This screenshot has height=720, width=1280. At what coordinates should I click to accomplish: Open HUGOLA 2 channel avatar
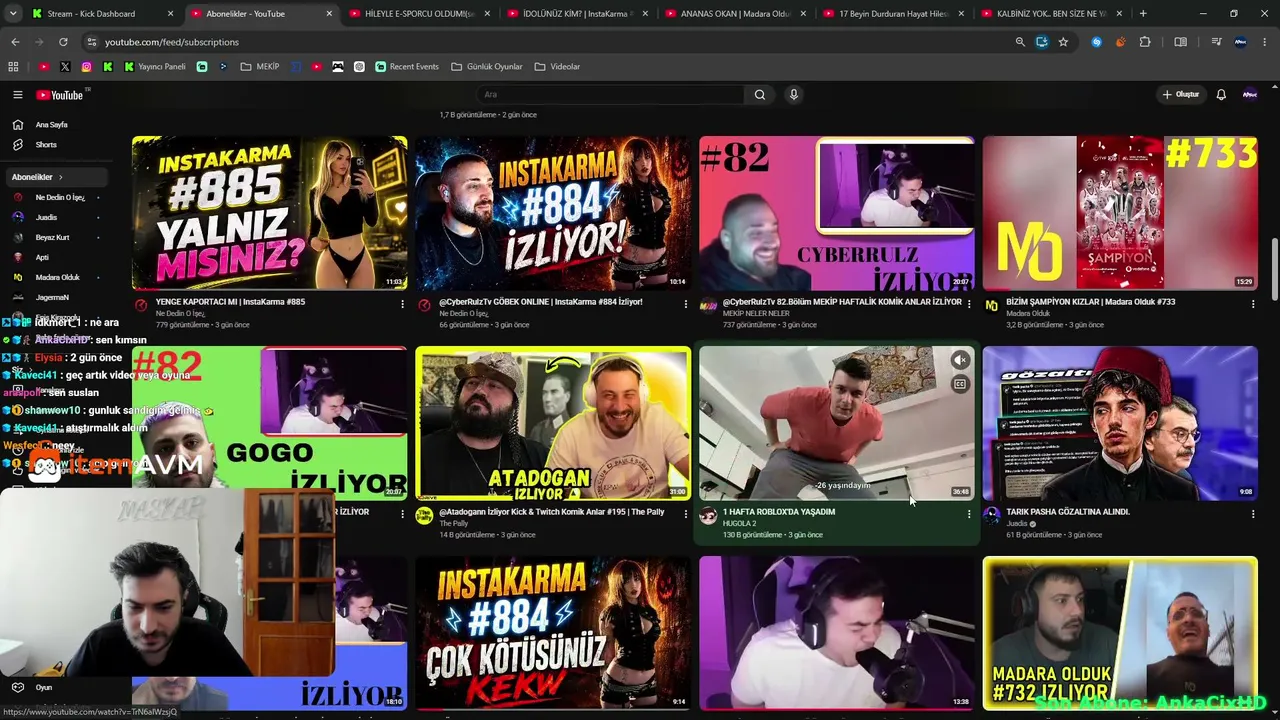pyautogui.click(x=708, y=515)
